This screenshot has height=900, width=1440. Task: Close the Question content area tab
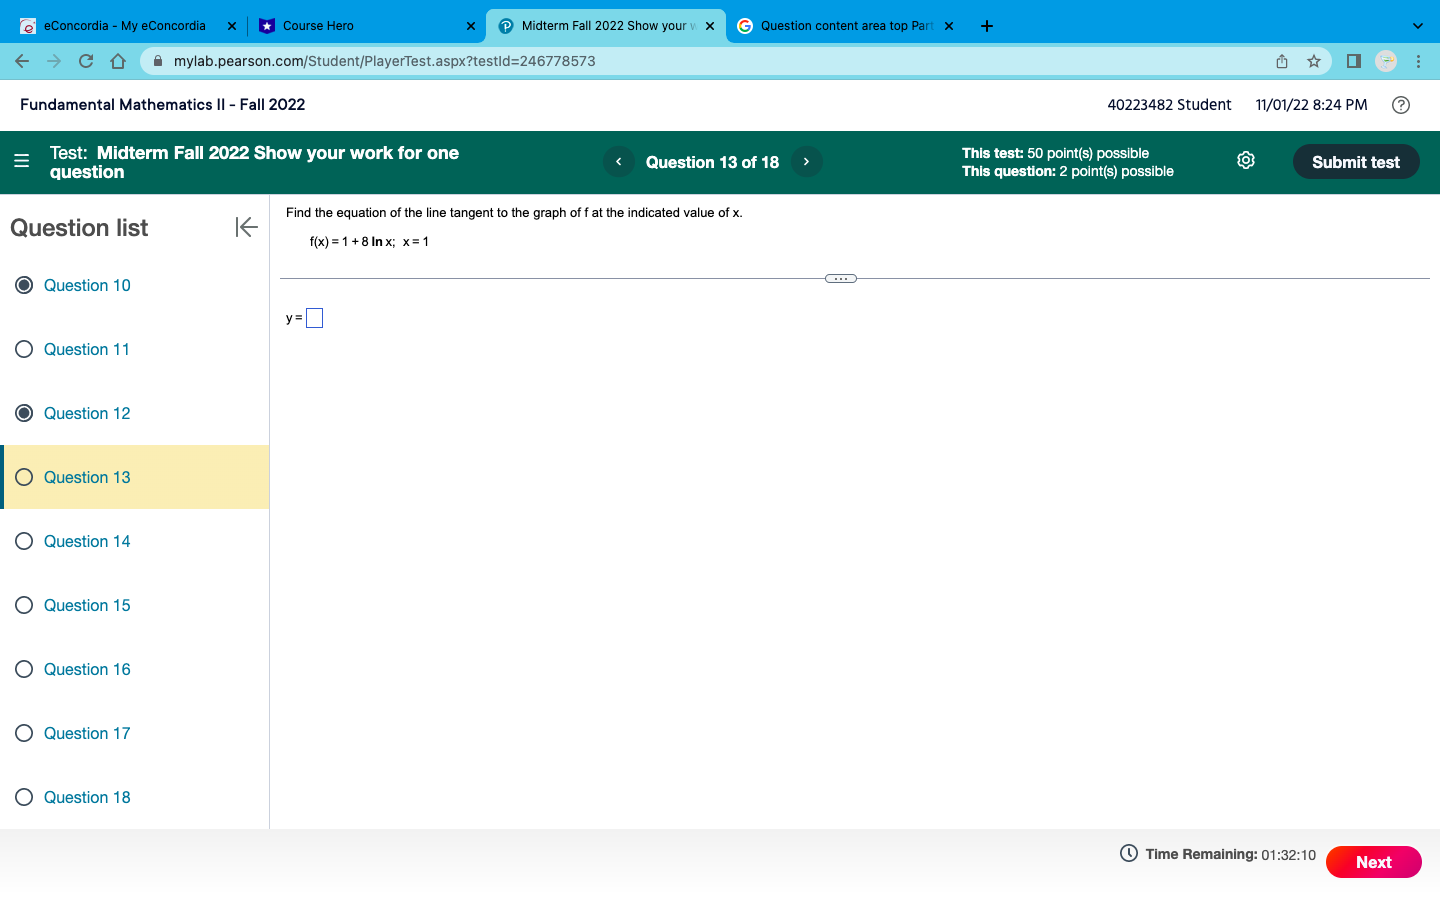949,26
